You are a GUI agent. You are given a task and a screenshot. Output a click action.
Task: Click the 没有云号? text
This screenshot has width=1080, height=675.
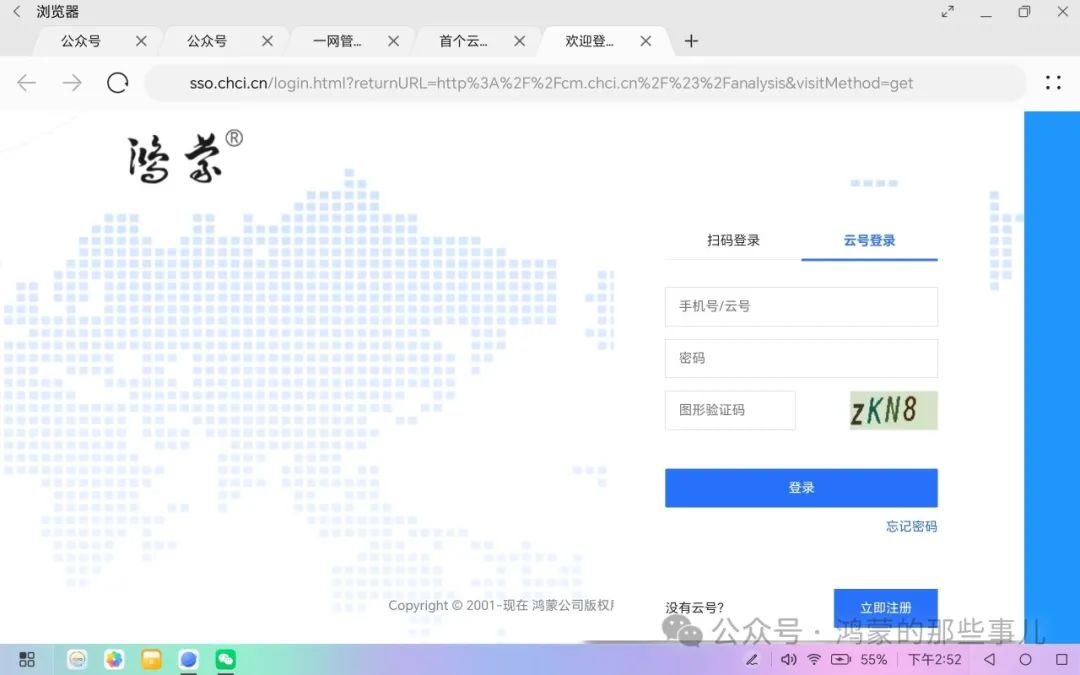point(694,608)
